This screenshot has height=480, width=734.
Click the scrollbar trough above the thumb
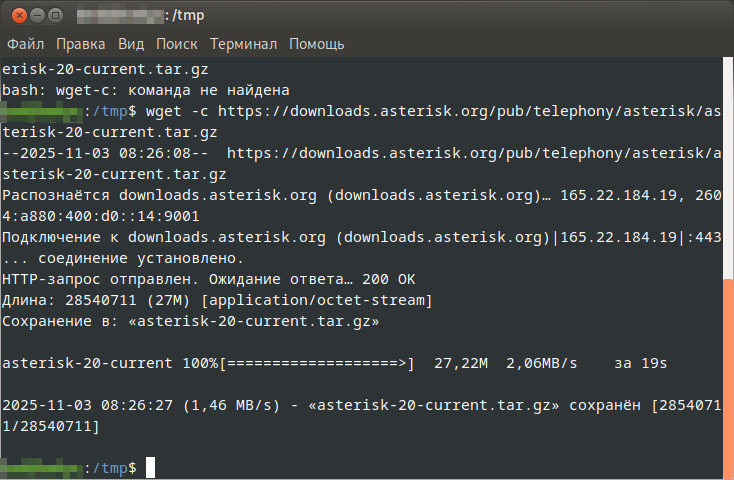click(x=727, y=170)
